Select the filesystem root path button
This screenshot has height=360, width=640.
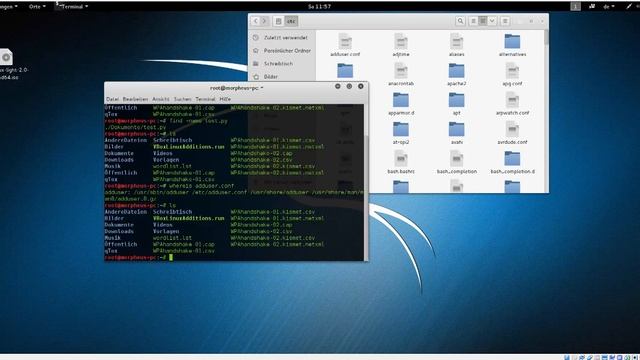tap(278, 21)
